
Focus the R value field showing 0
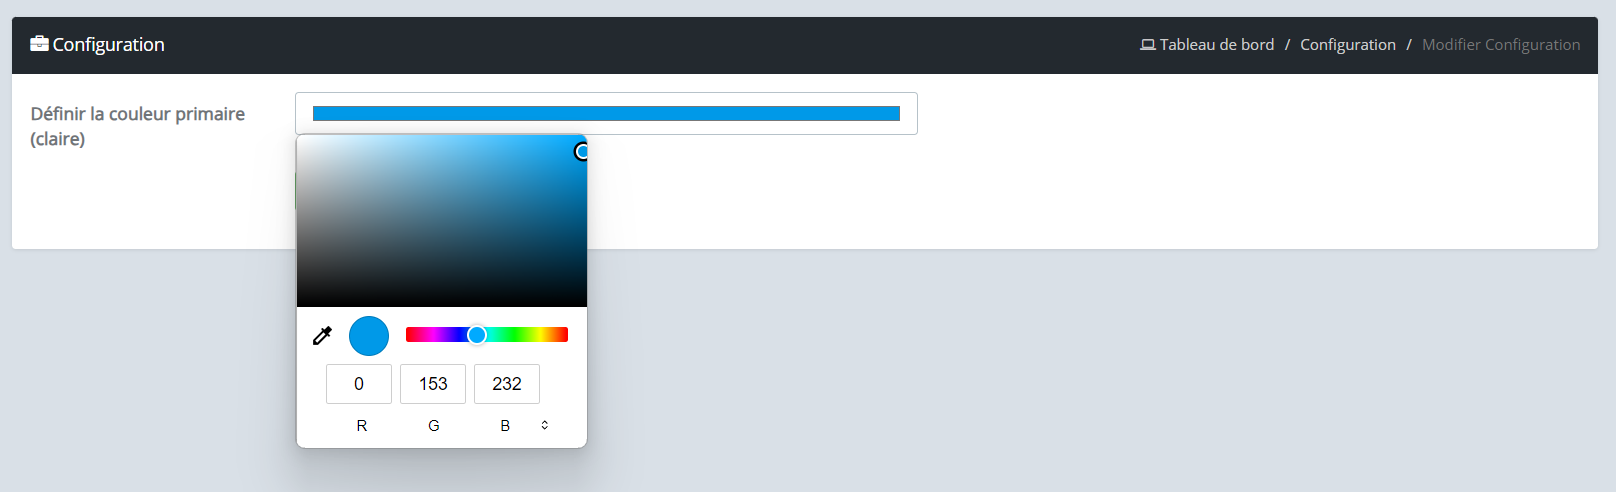pyautogui.click(x=359, y=384)
